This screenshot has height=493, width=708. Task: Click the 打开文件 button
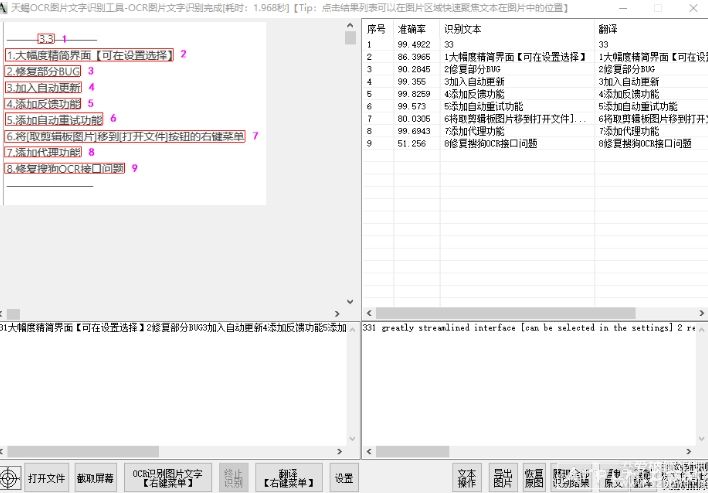[47, 478]
